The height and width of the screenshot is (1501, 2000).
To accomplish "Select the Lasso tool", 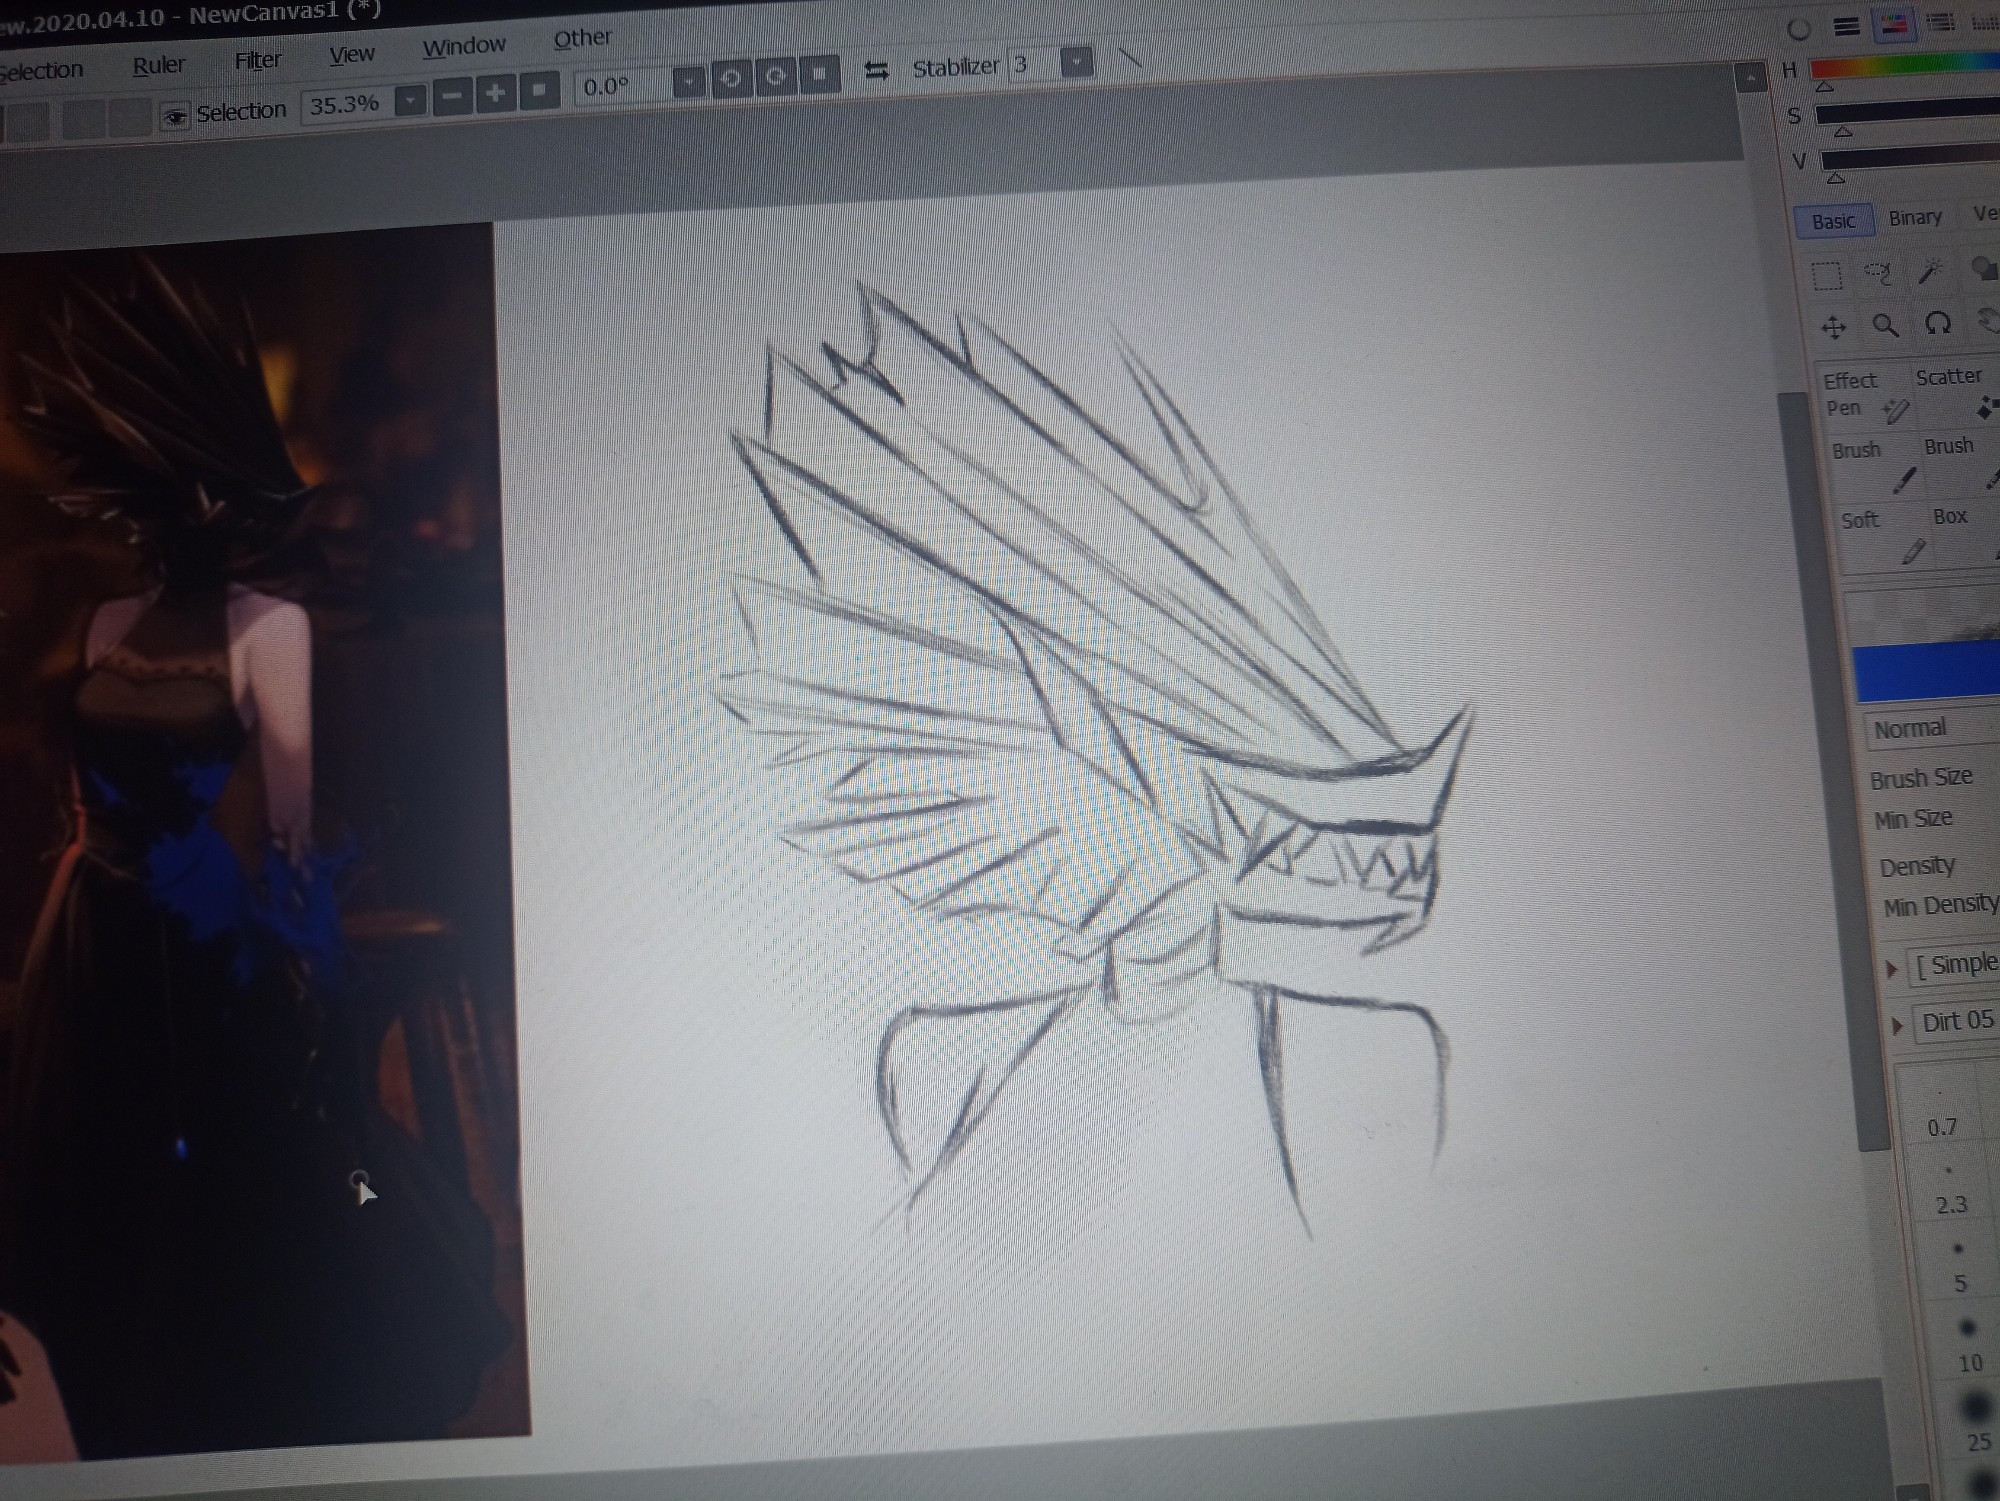I will click(x=1878, y=273).
